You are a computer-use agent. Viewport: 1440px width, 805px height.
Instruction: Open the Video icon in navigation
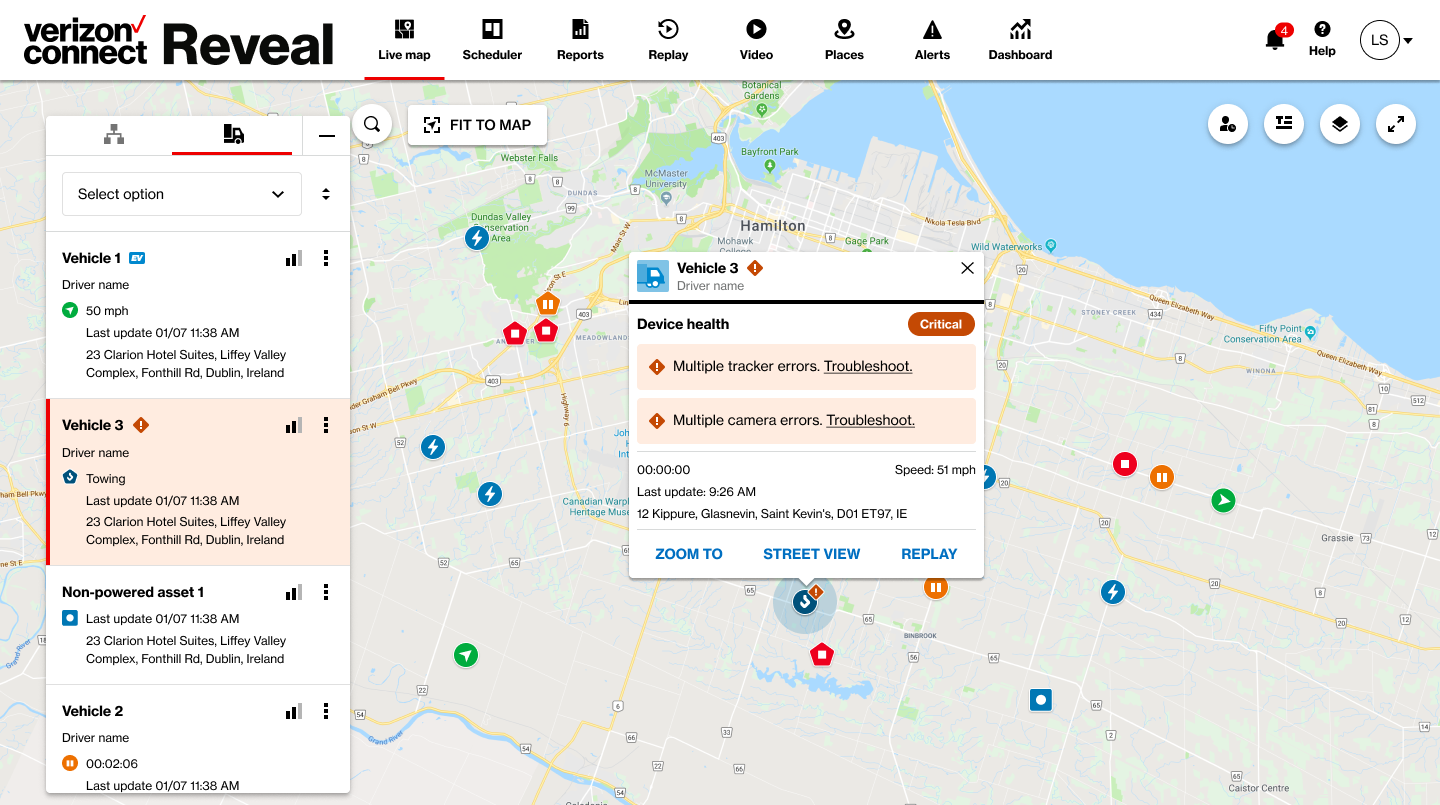(756, 40)
